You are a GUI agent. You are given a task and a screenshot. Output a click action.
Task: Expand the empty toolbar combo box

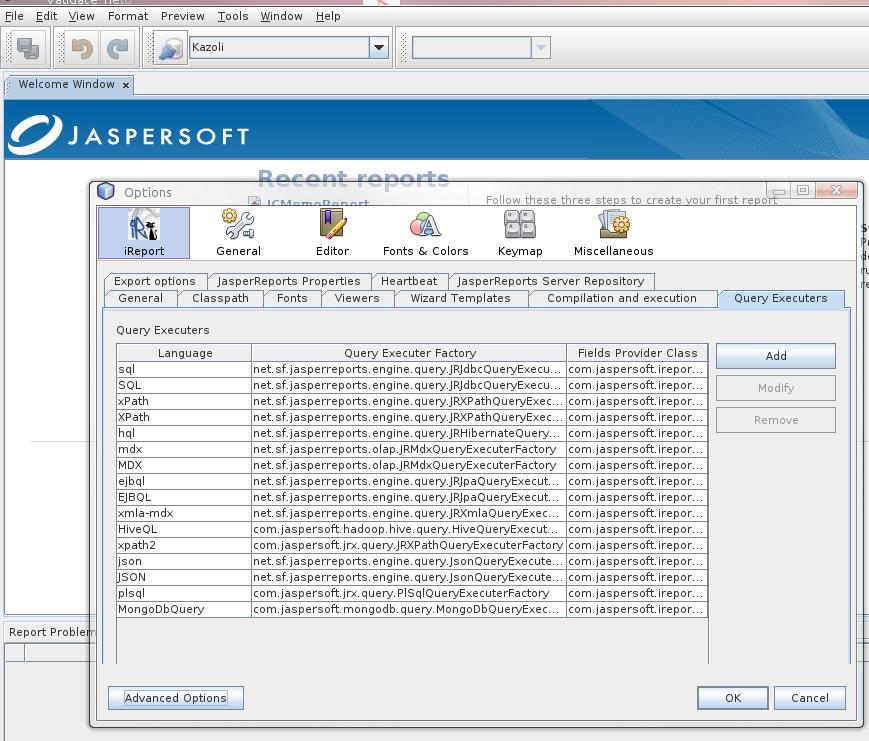point(541,48)
